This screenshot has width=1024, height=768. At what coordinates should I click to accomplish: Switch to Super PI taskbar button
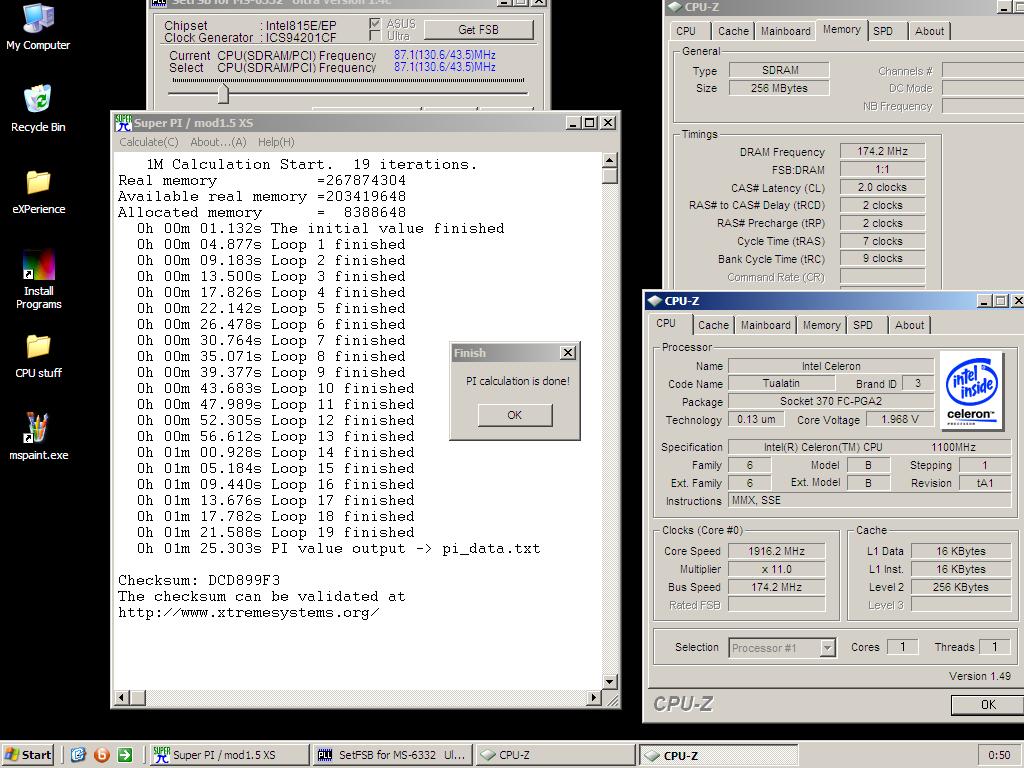point(229,755)
